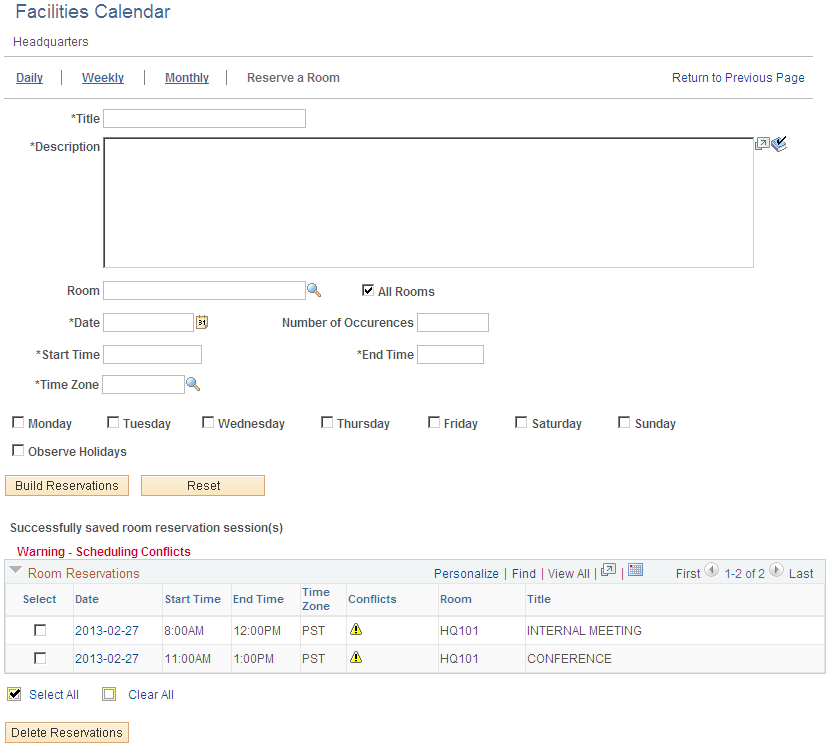Switch to the Weekly calendar view

103,78
